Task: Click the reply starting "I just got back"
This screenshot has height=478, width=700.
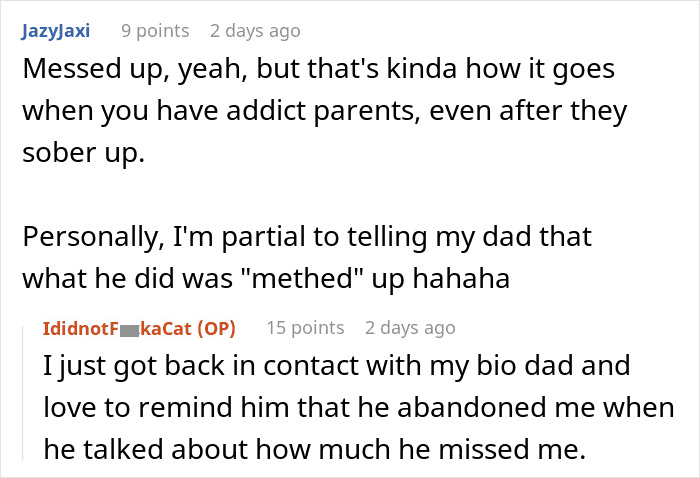Action: (358, 408)
